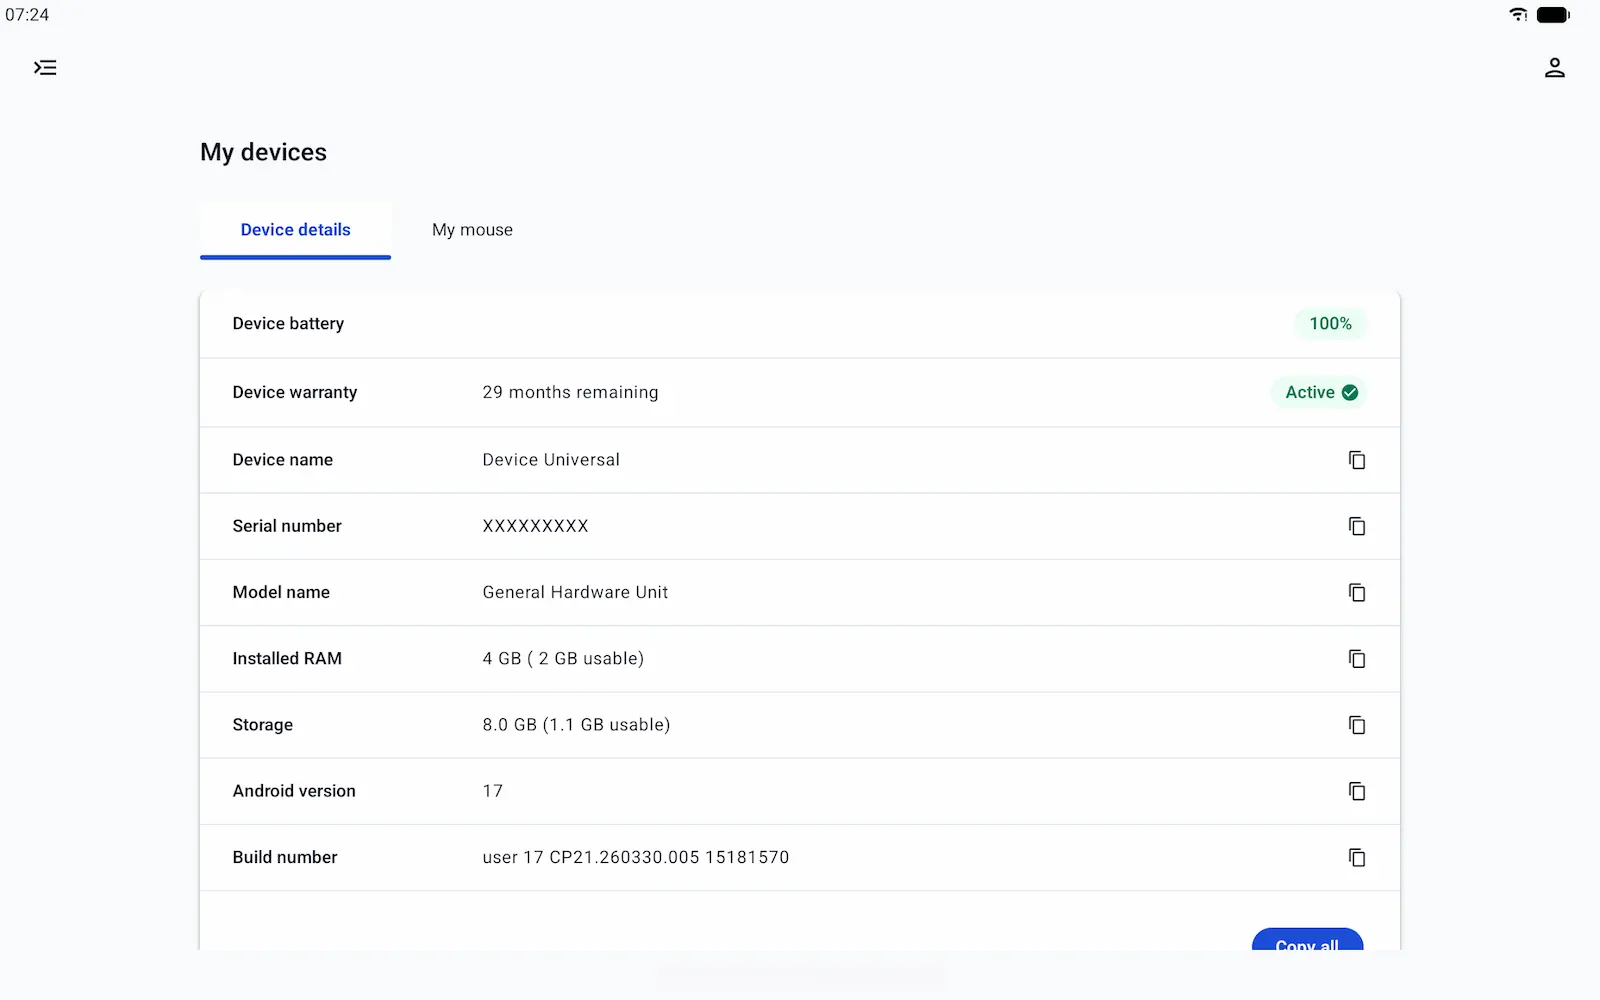Copy the Android version value
Screen dimensions: 1600x1000
coord(1356,791)
